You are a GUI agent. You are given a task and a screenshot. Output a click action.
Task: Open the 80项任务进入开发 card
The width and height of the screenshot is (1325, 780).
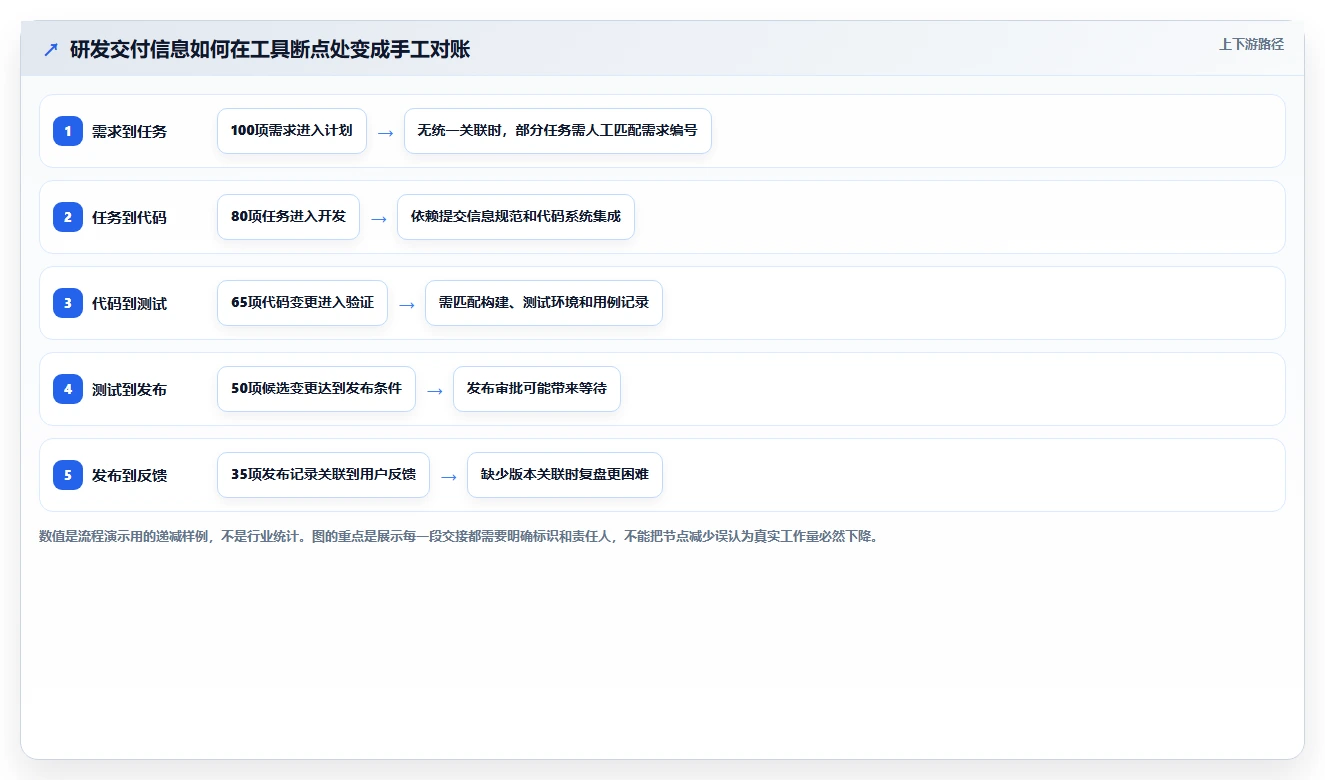coord(288,217)
